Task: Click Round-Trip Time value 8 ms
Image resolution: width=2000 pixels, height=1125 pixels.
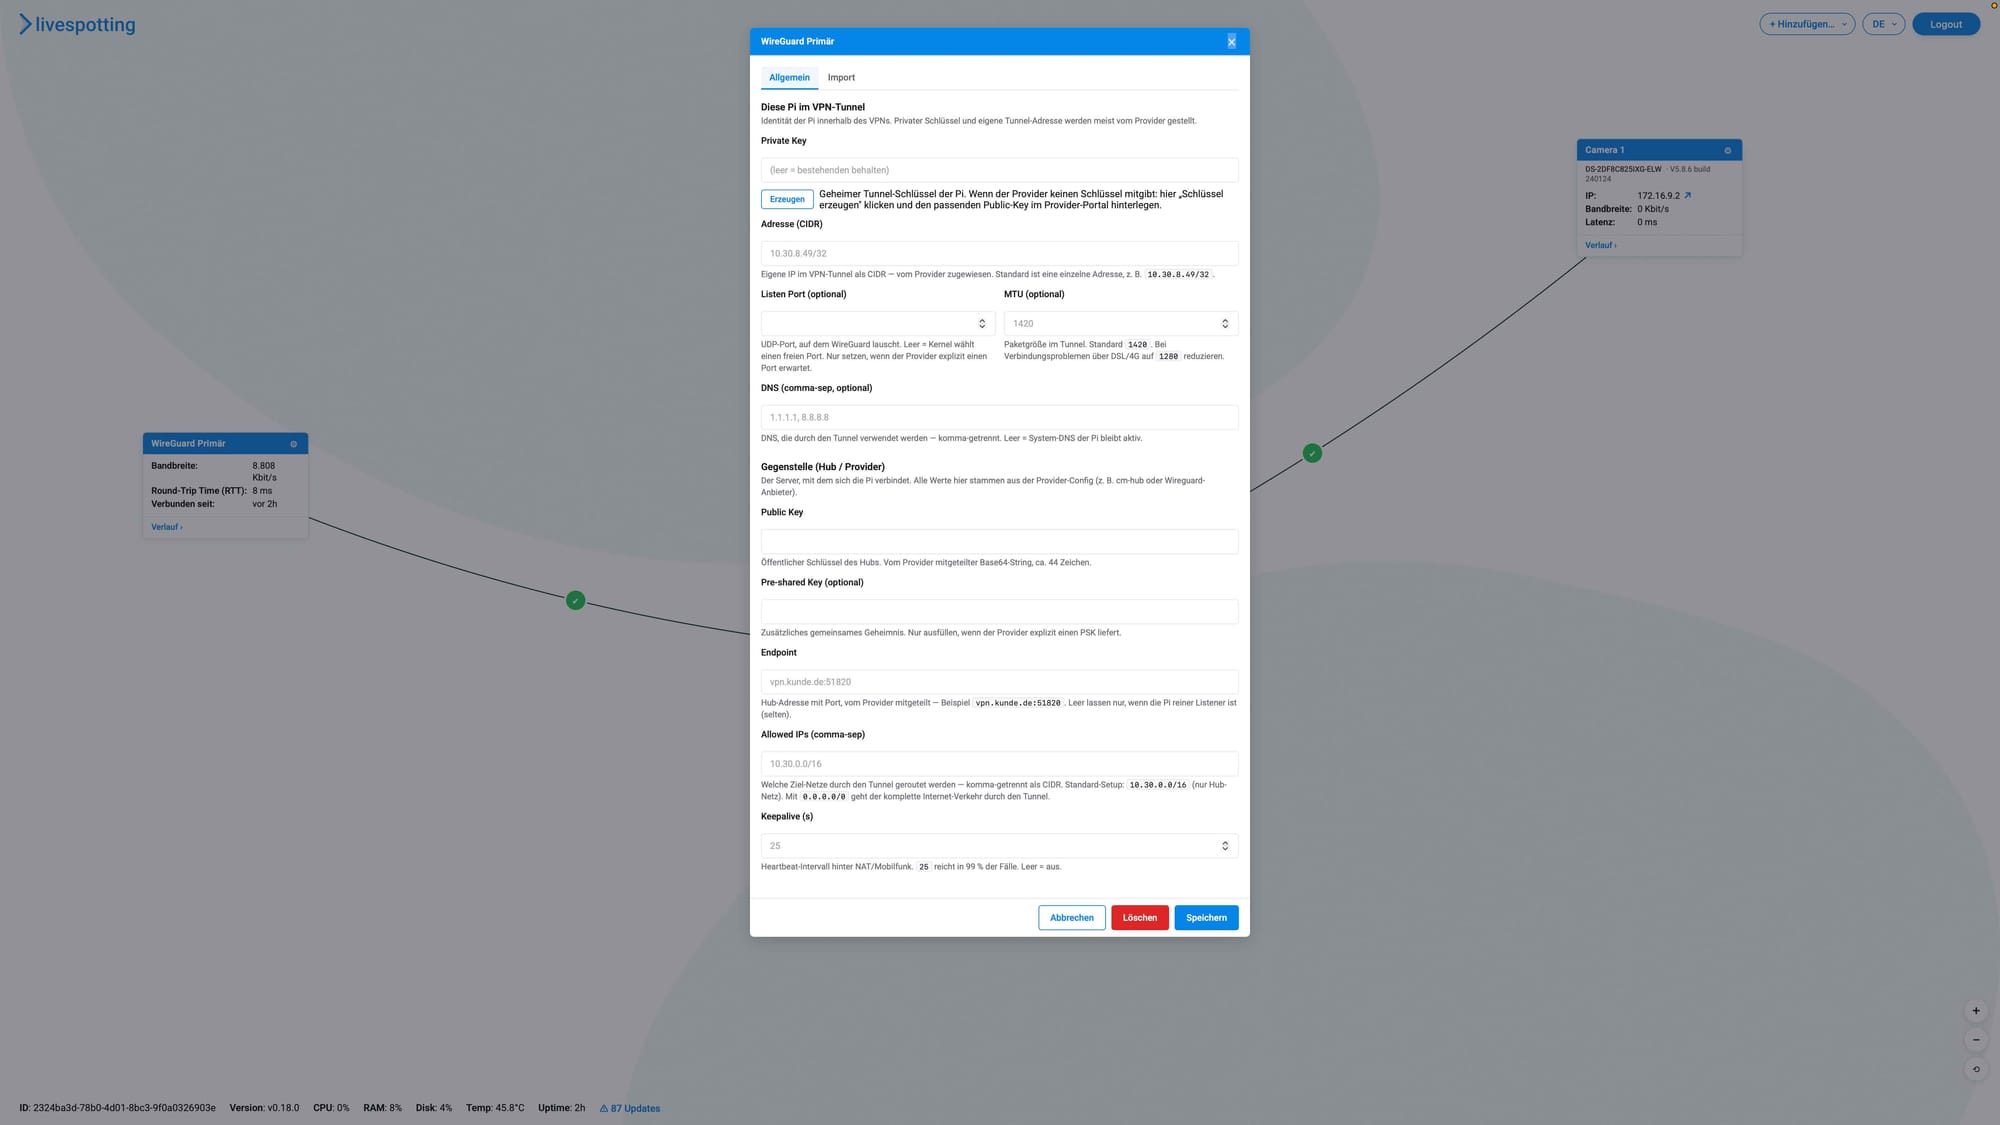Action: 262,491
